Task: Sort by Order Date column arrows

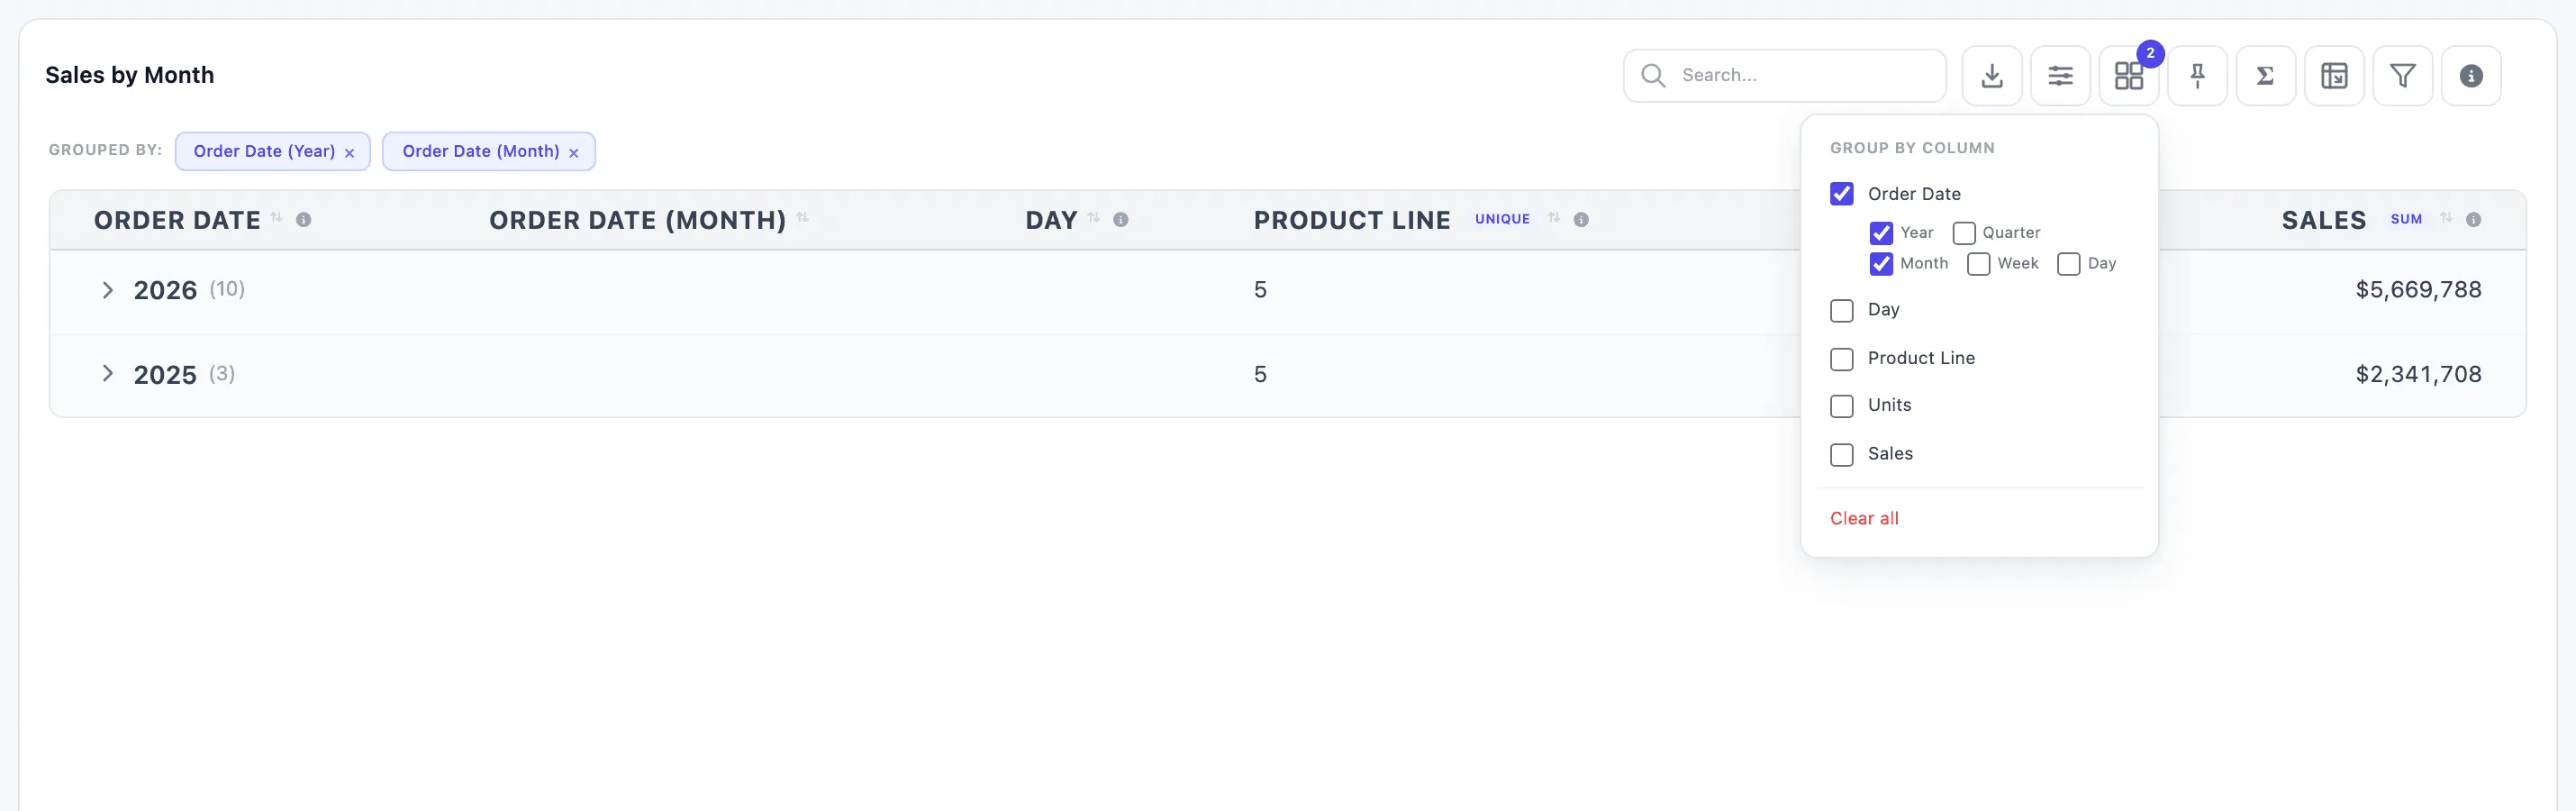Action: (277, 218)
